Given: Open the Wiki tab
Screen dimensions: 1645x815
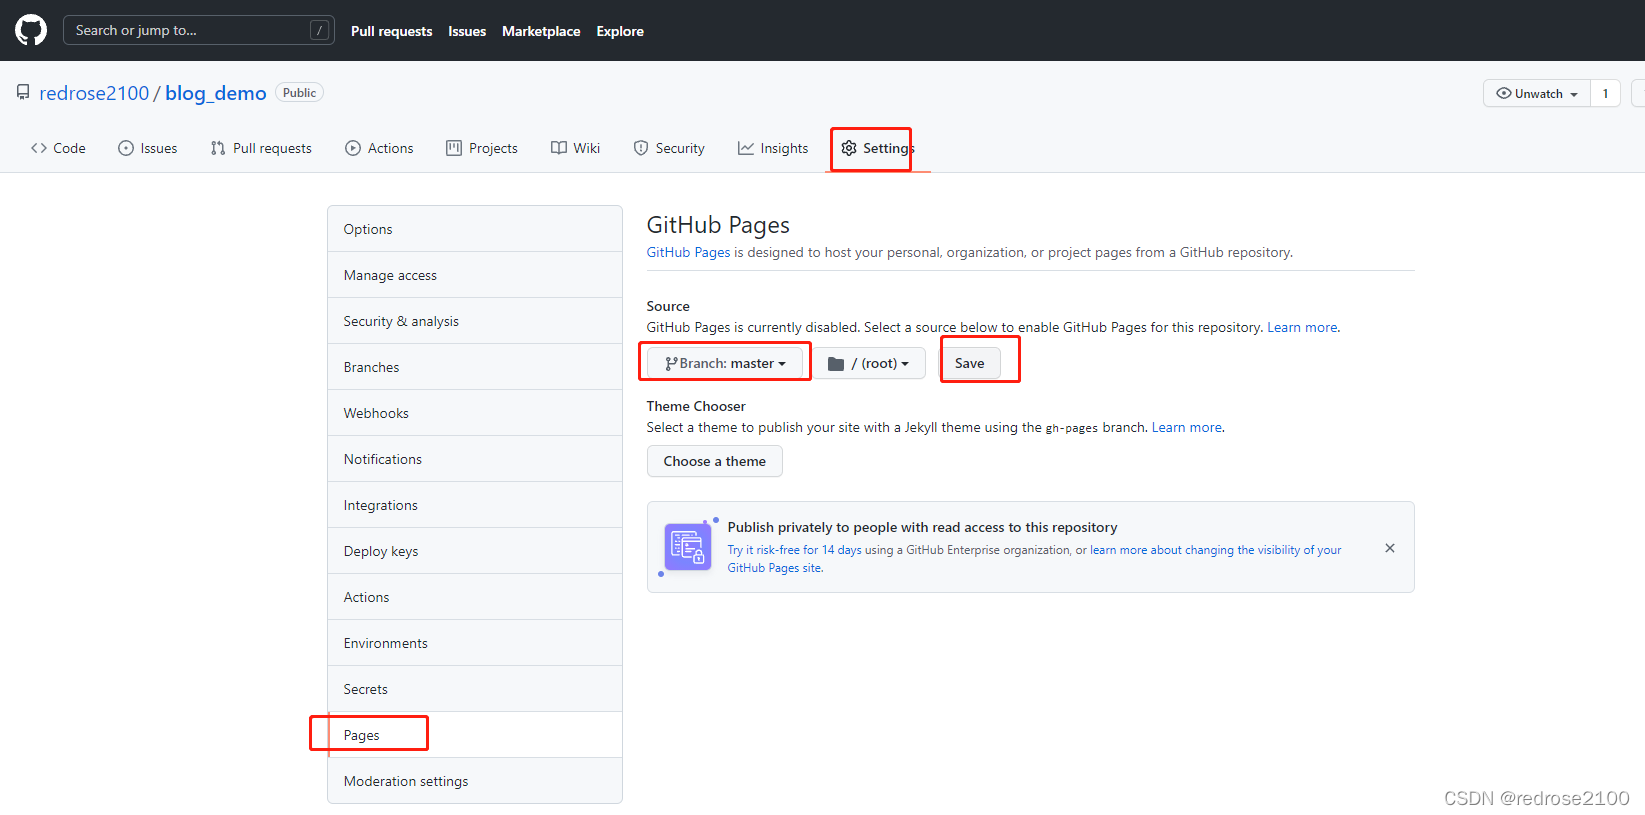Looking at the screenshot, I should [x=575, y=148].
